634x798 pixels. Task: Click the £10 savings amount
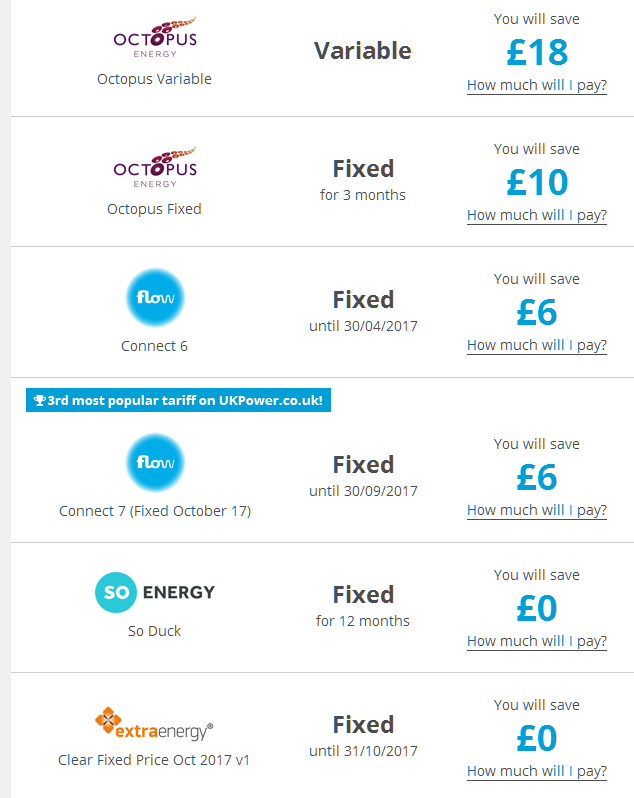(x=536, y=182)
